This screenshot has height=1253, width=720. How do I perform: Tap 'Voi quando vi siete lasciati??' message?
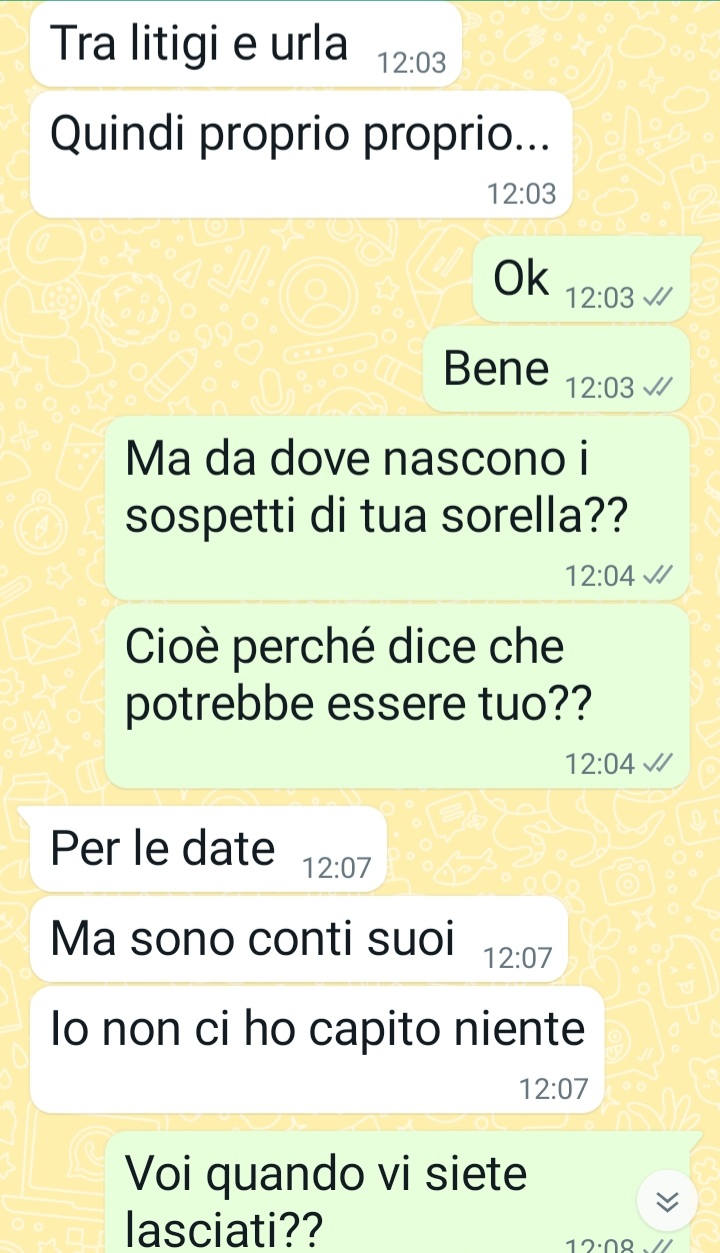[x=396, y=1192]
